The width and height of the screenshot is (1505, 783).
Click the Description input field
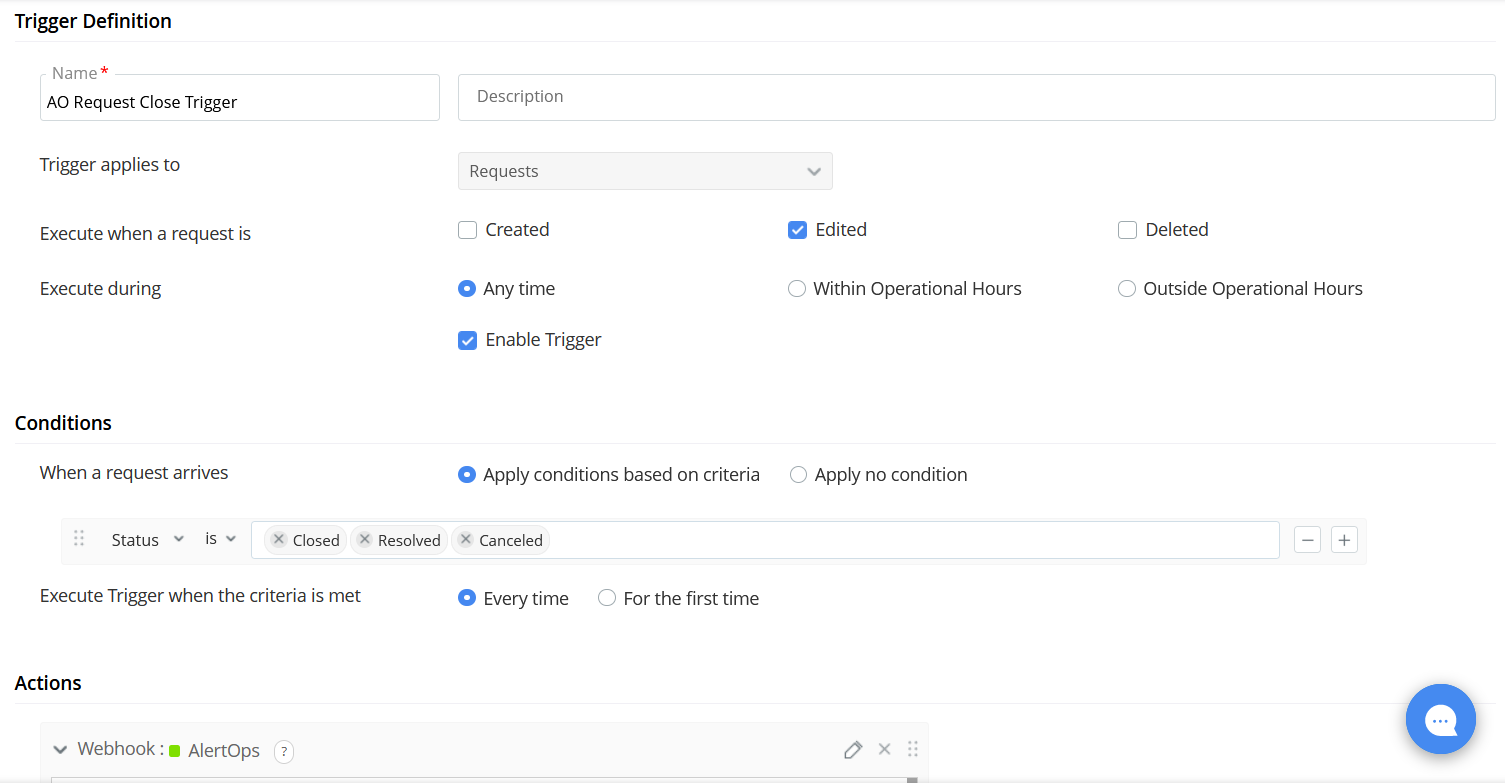tap(976, 97)
